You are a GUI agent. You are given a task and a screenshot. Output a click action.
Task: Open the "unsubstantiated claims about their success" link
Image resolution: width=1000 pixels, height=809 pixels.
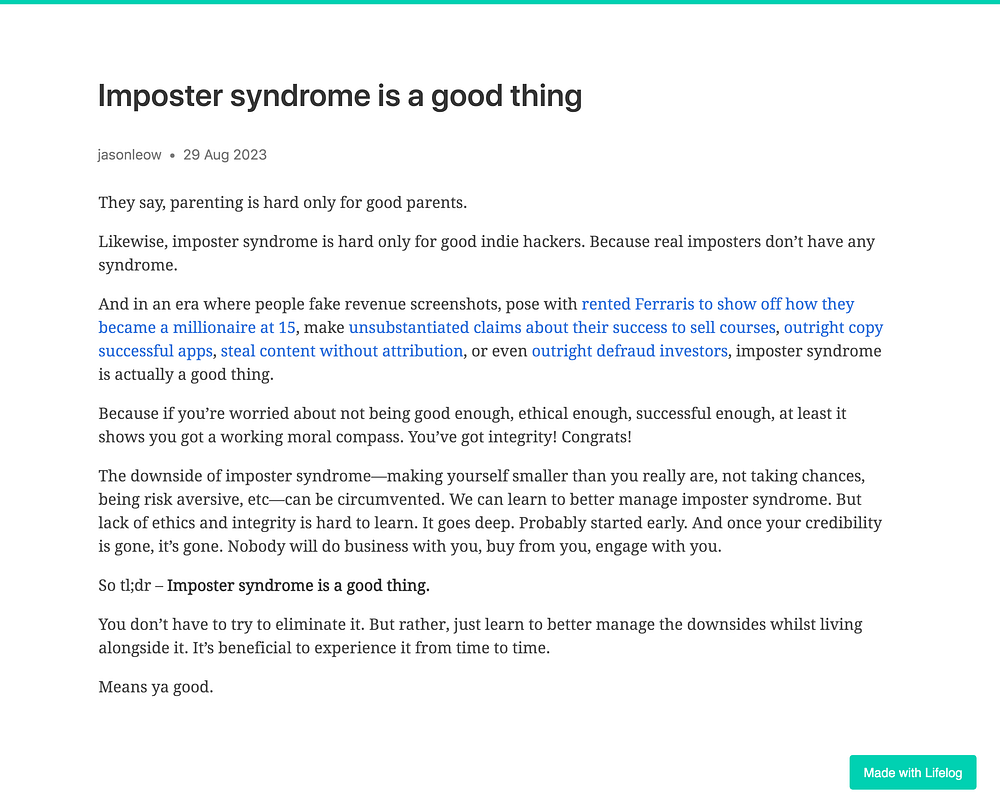coord(562,328)
